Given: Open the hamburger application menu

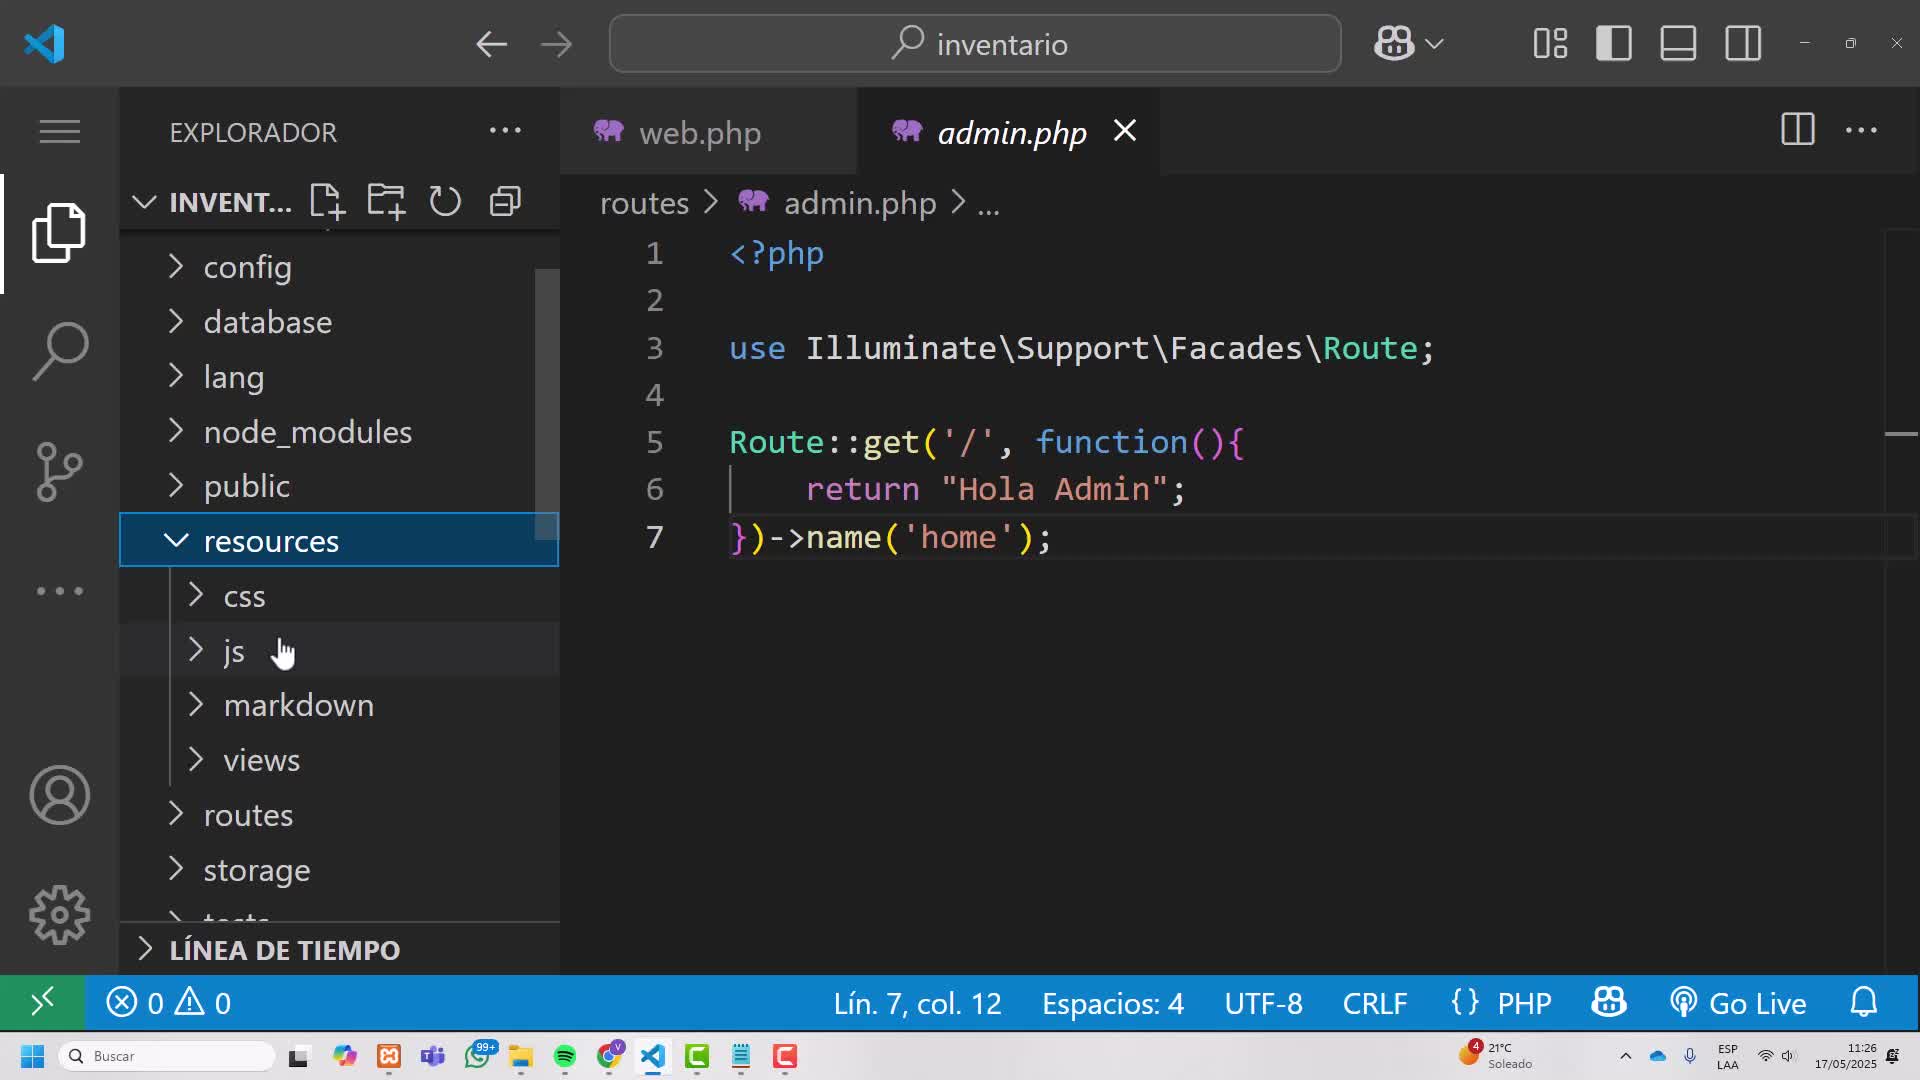Looking at the screenshot, I should pos(59,131).
